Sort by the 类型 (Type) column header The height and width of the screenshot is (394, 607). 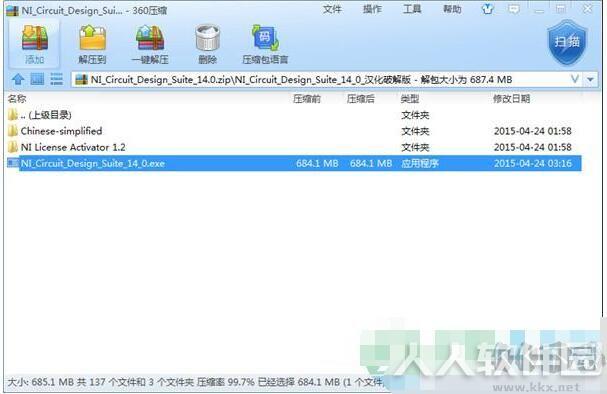tap(410, 99)
